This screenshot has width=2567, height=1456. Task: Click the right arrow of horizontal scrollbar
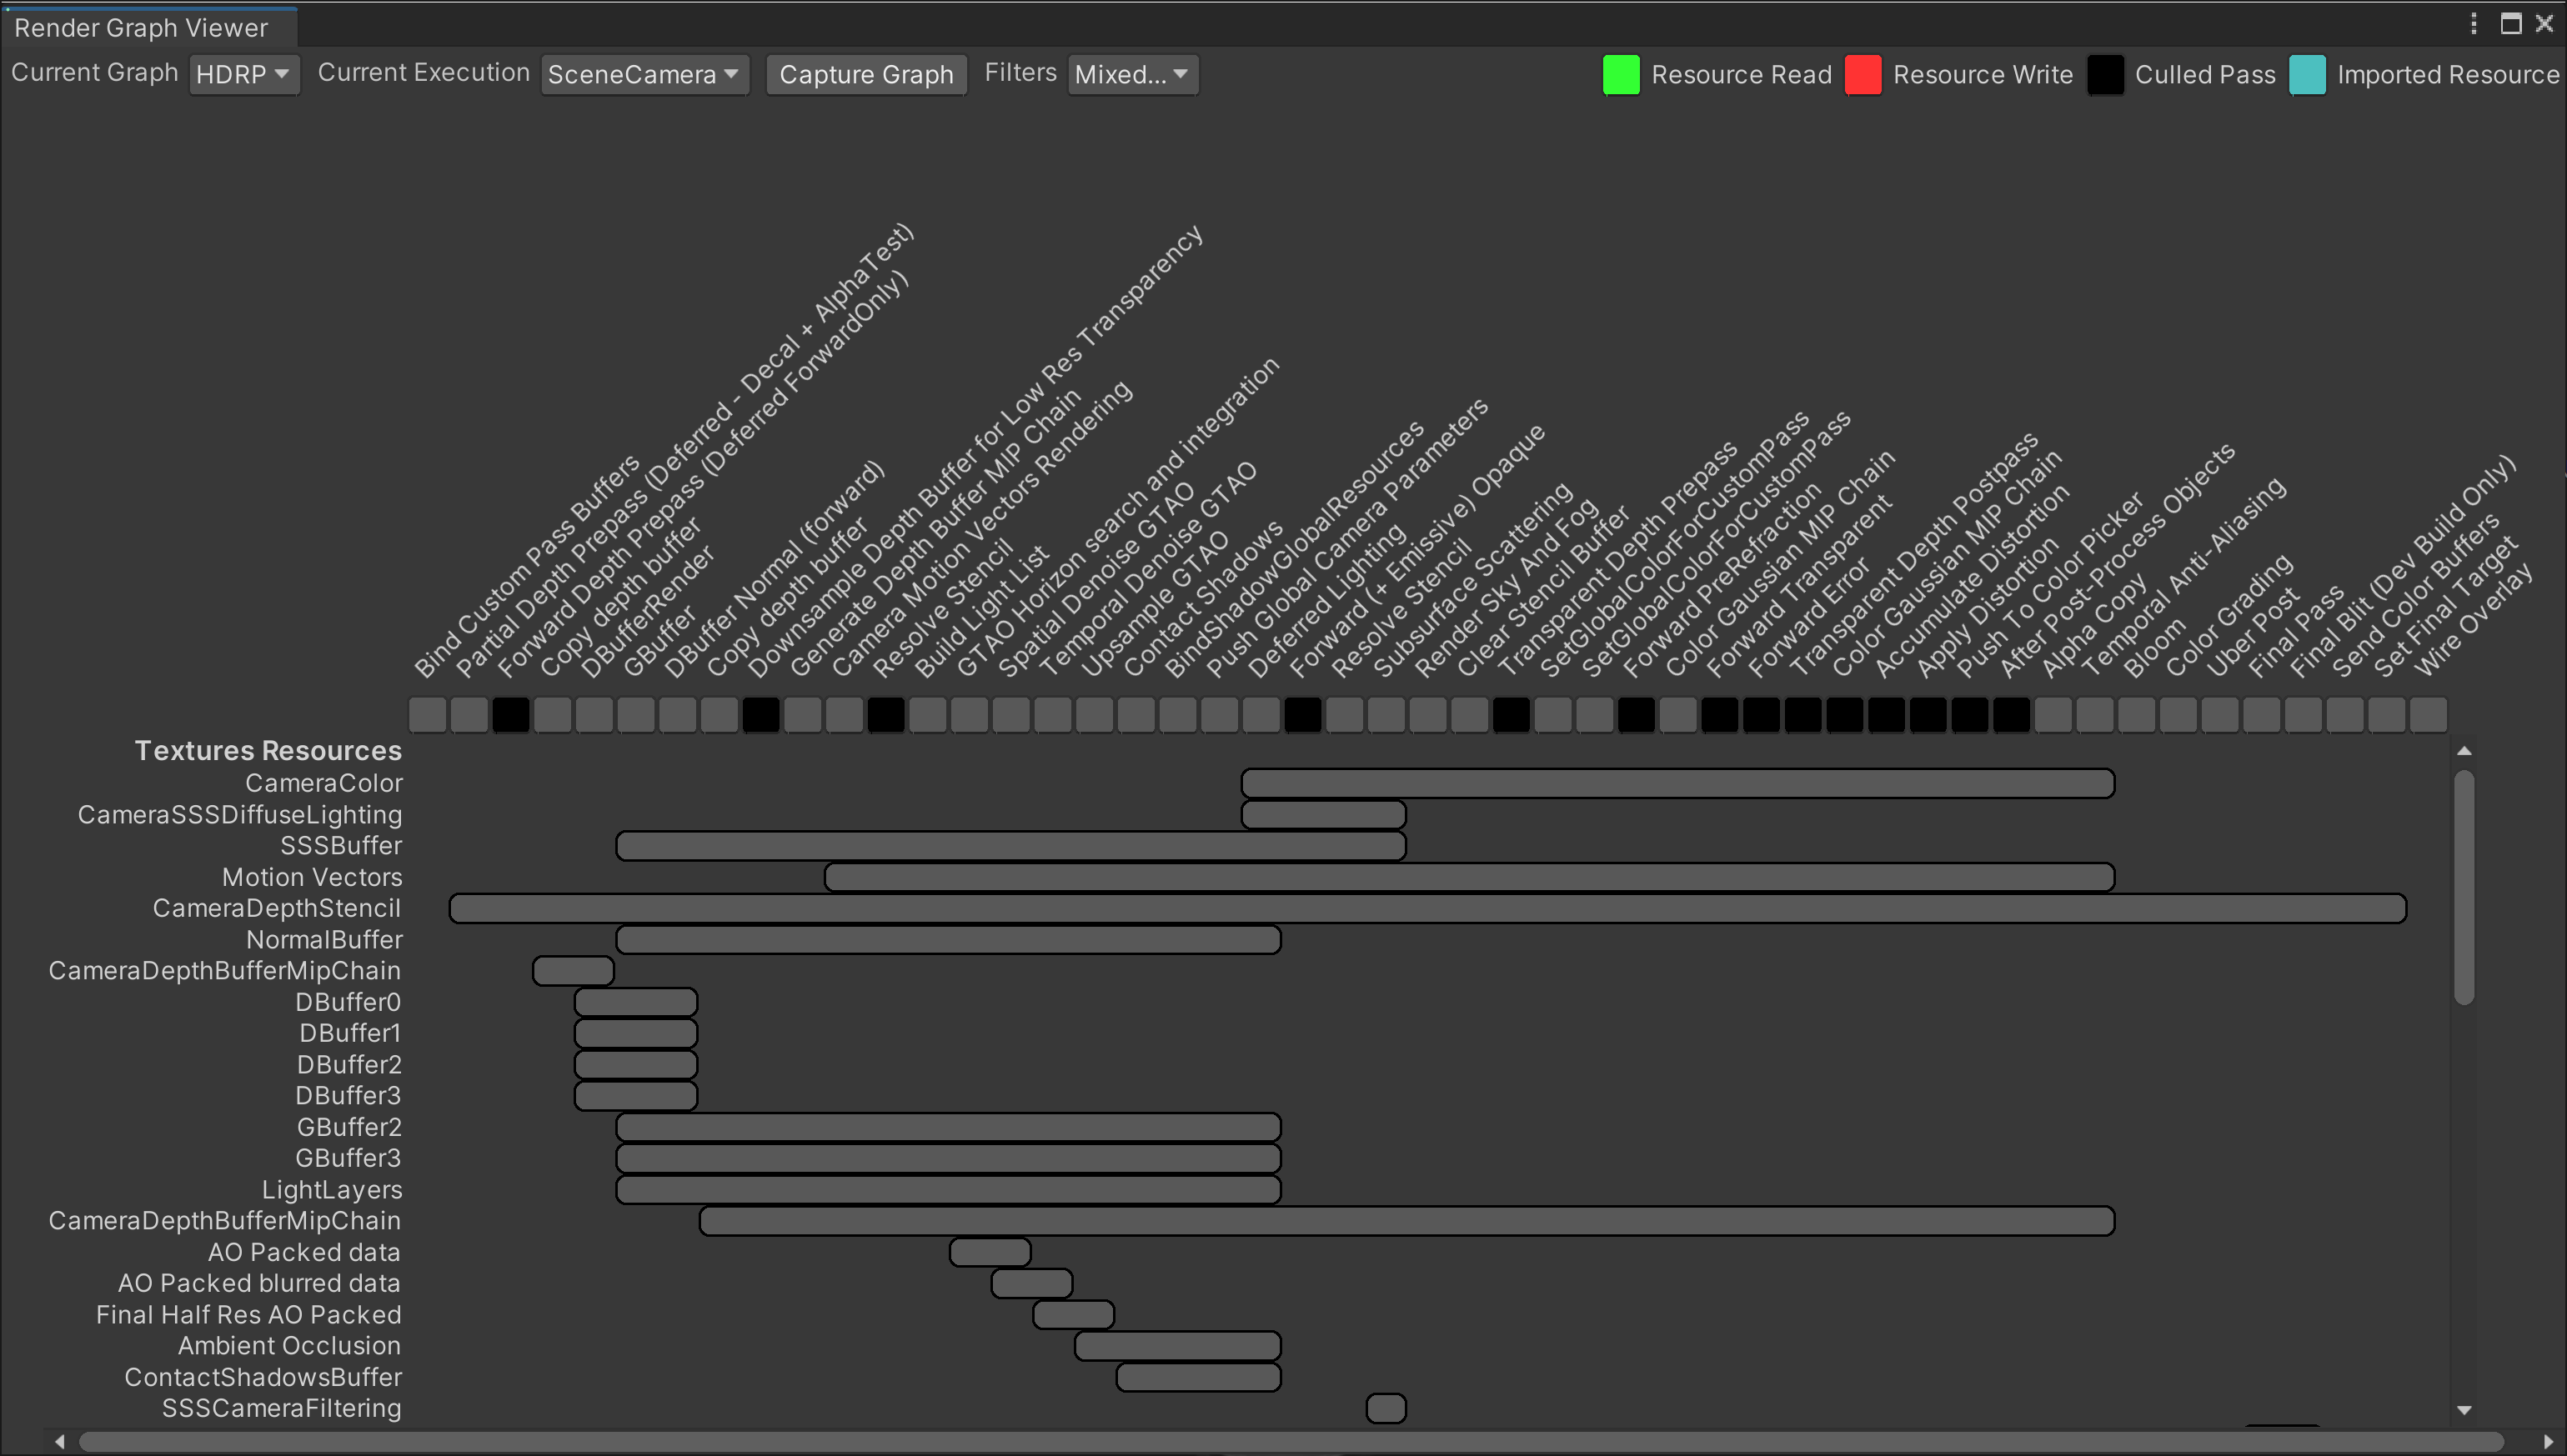[2548, 1441]
